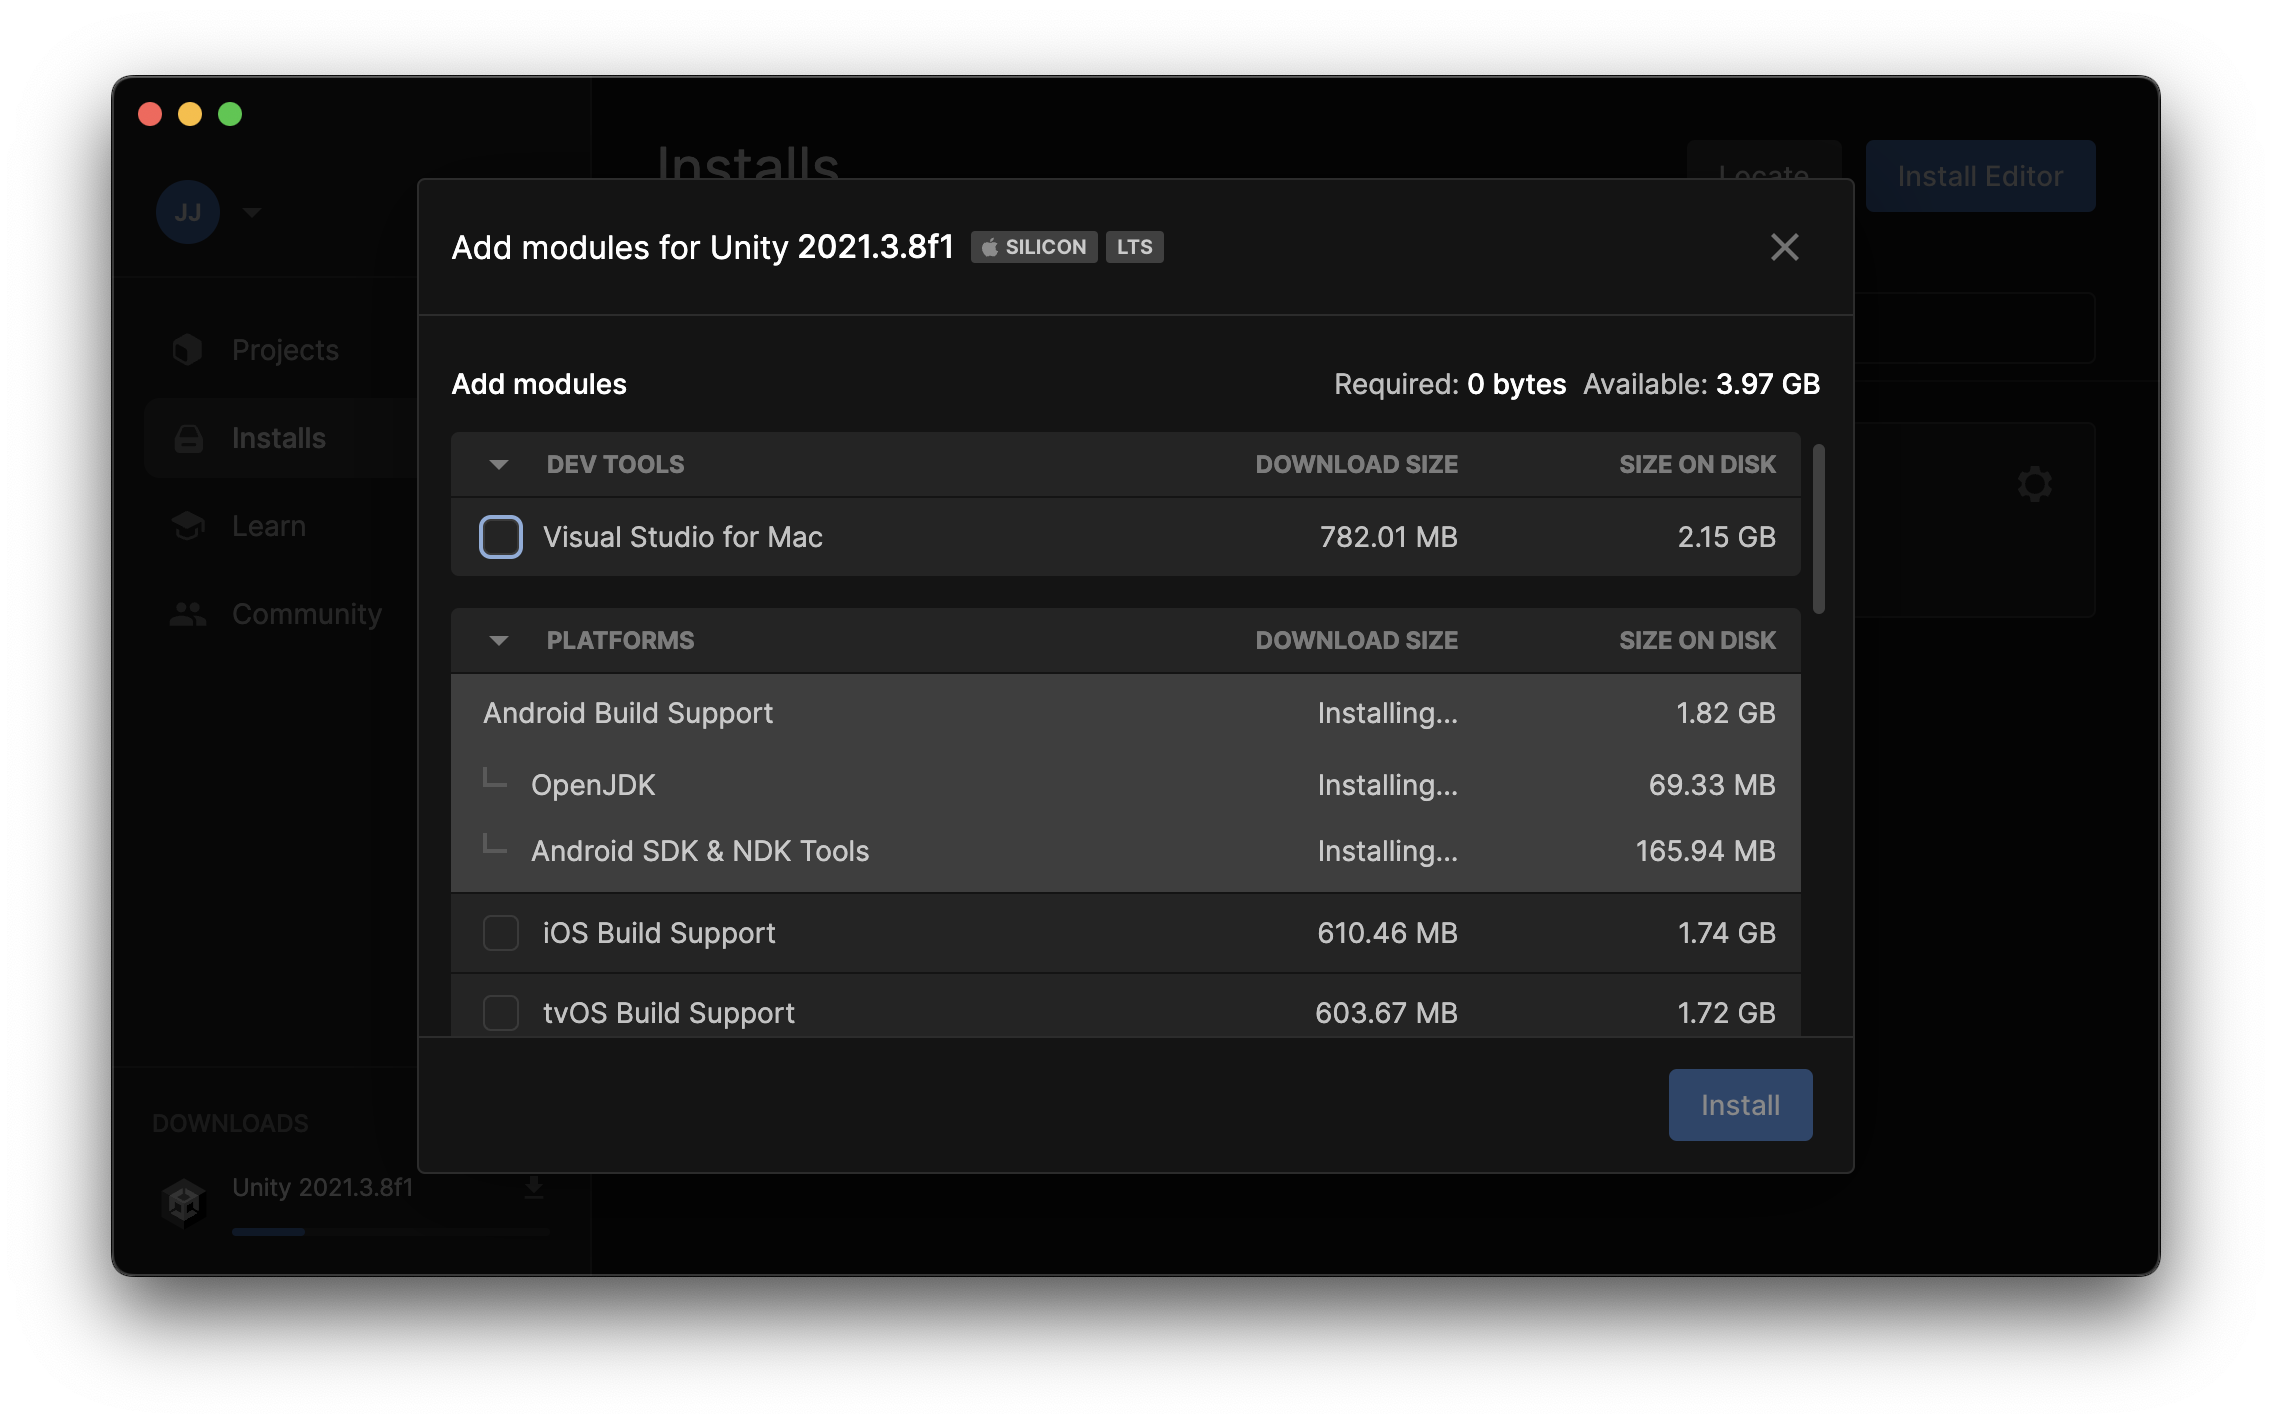Enable iOS Build Support checkbox
The height and width of the screenshot is (1424, 2272).
(501, 933)
